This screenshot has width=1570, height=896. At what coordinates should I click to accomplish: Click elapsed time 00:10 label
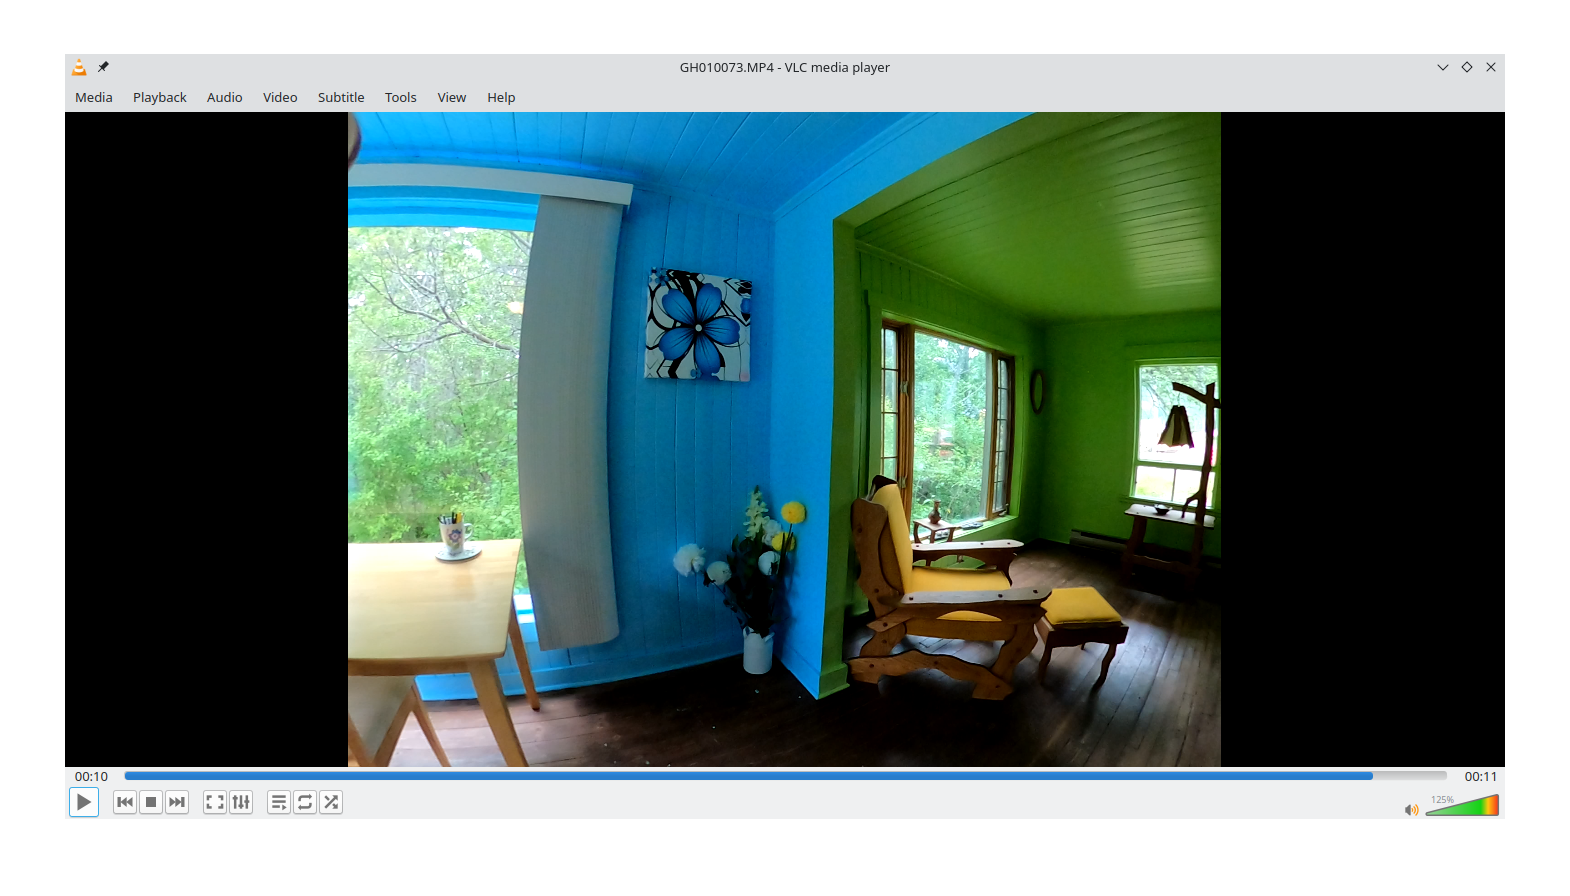pos(91,776)
